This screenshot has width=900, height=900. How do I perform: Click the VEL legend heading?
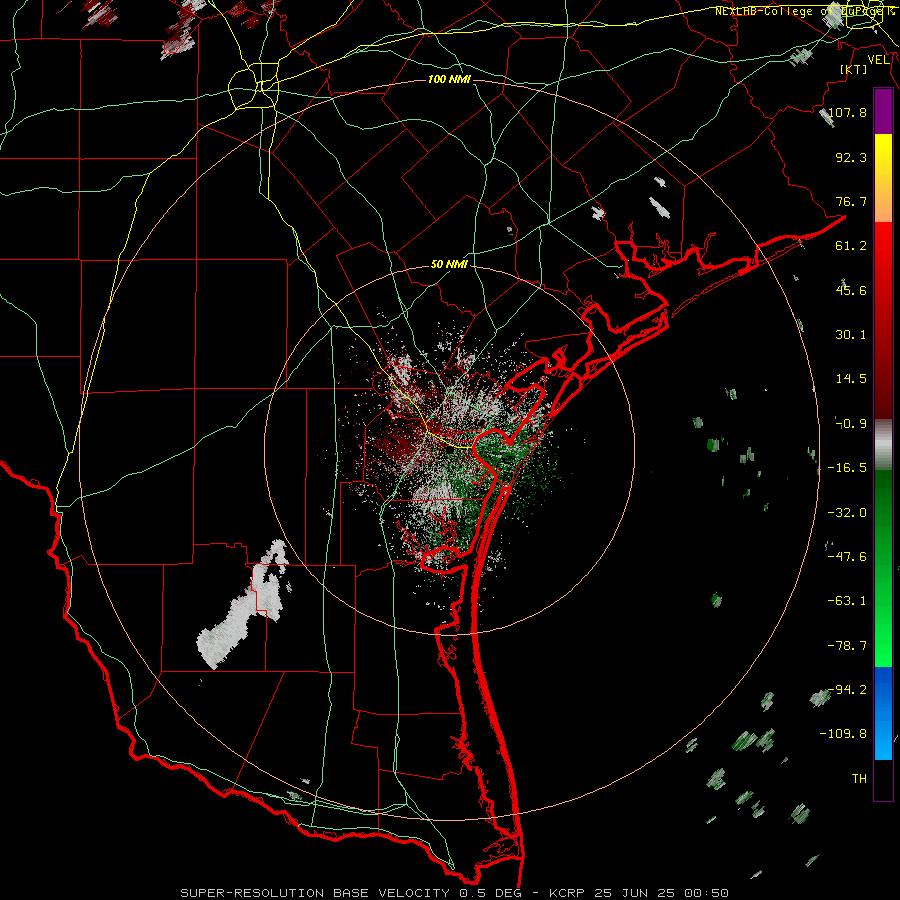click(879, 60)
